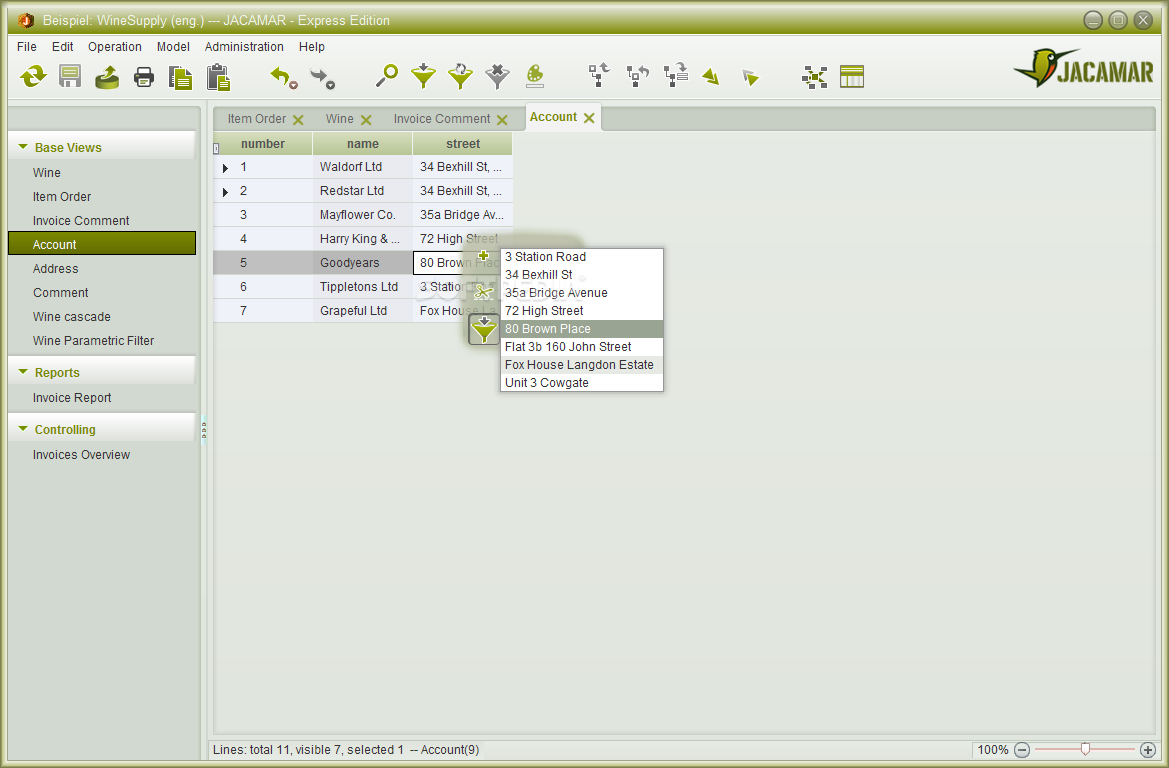1169x768 pixels.
Task: Click the sidebar splitter collapse handle
Action: coord(204,429)
